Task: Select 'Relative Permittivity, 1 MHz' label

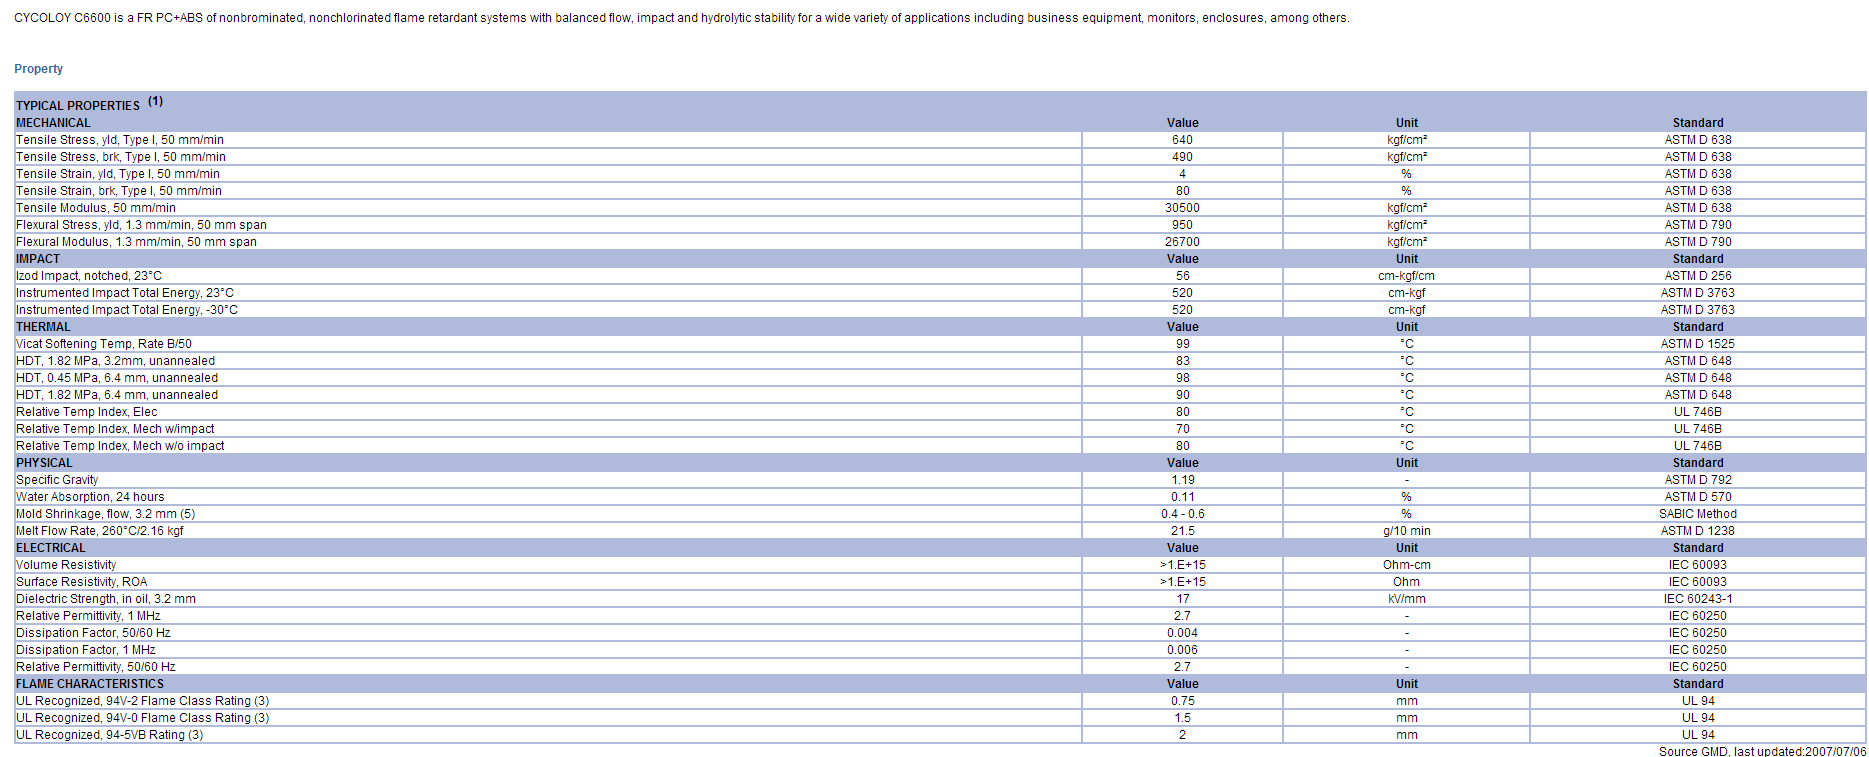Action: click(x=88, y=616)
